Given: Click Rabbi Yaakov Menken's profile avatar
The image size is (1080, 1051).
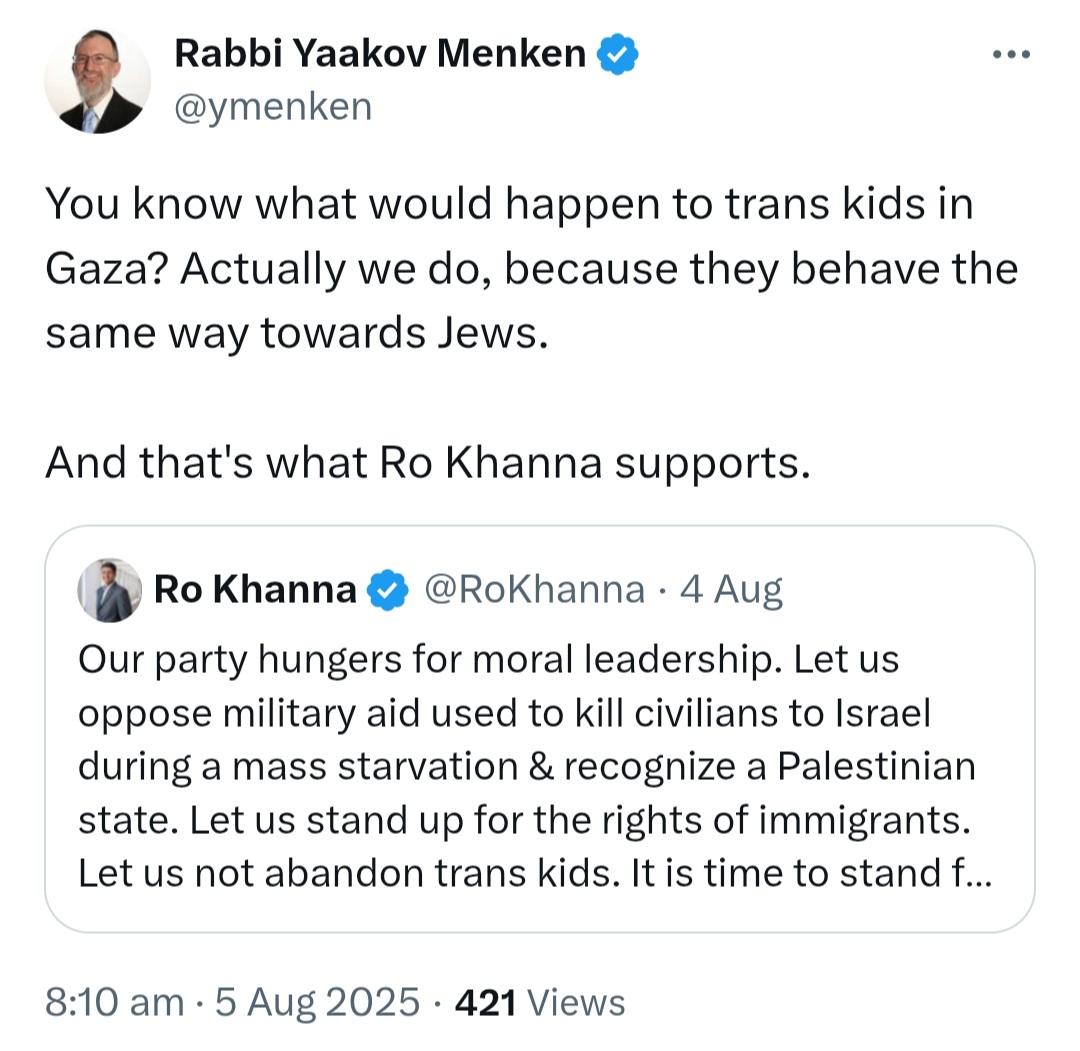Looking at the screenshot, I should pyautogui.click(x=98, y=82).
